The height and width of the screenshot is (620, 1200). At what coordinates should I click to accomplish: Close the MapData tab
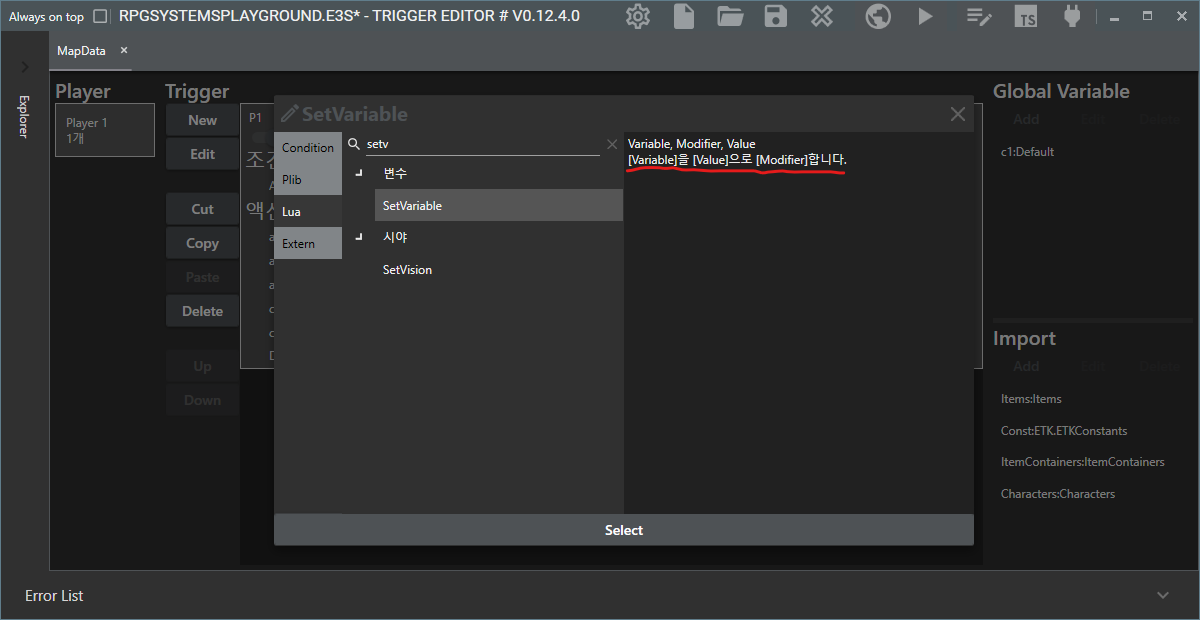tap(124, 51)
